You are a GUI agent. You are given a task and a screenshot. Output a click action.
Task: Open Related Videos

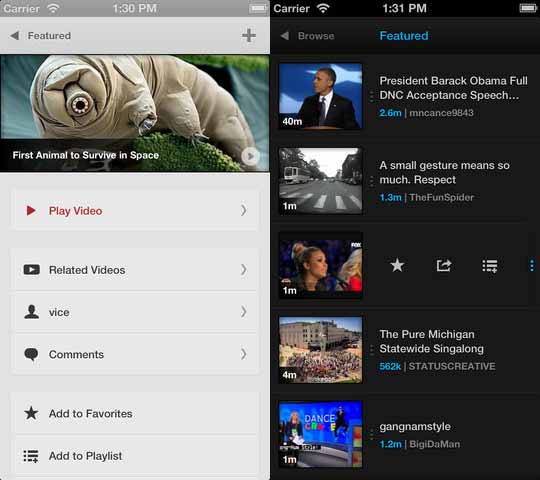[x=135, y=270]
